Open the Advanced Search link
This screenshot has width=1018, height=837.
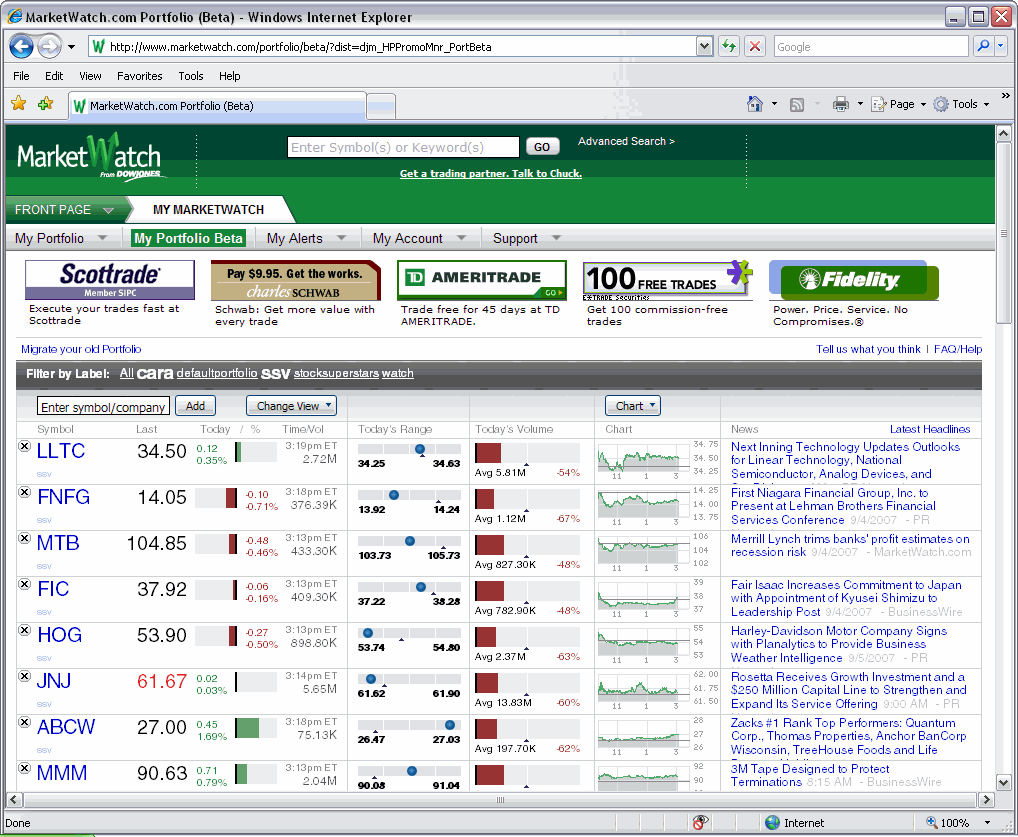[x=626, y=142]
